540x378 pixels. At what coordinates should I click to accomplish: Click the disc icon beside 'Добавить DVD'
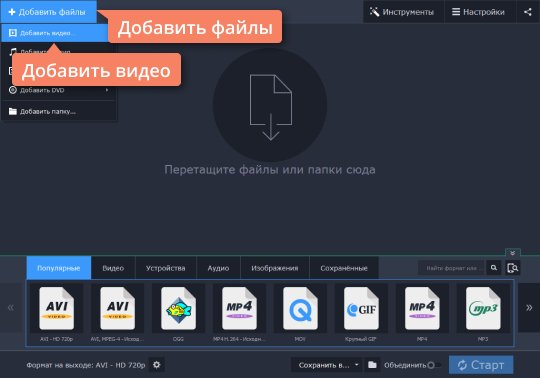pos(13,90)
